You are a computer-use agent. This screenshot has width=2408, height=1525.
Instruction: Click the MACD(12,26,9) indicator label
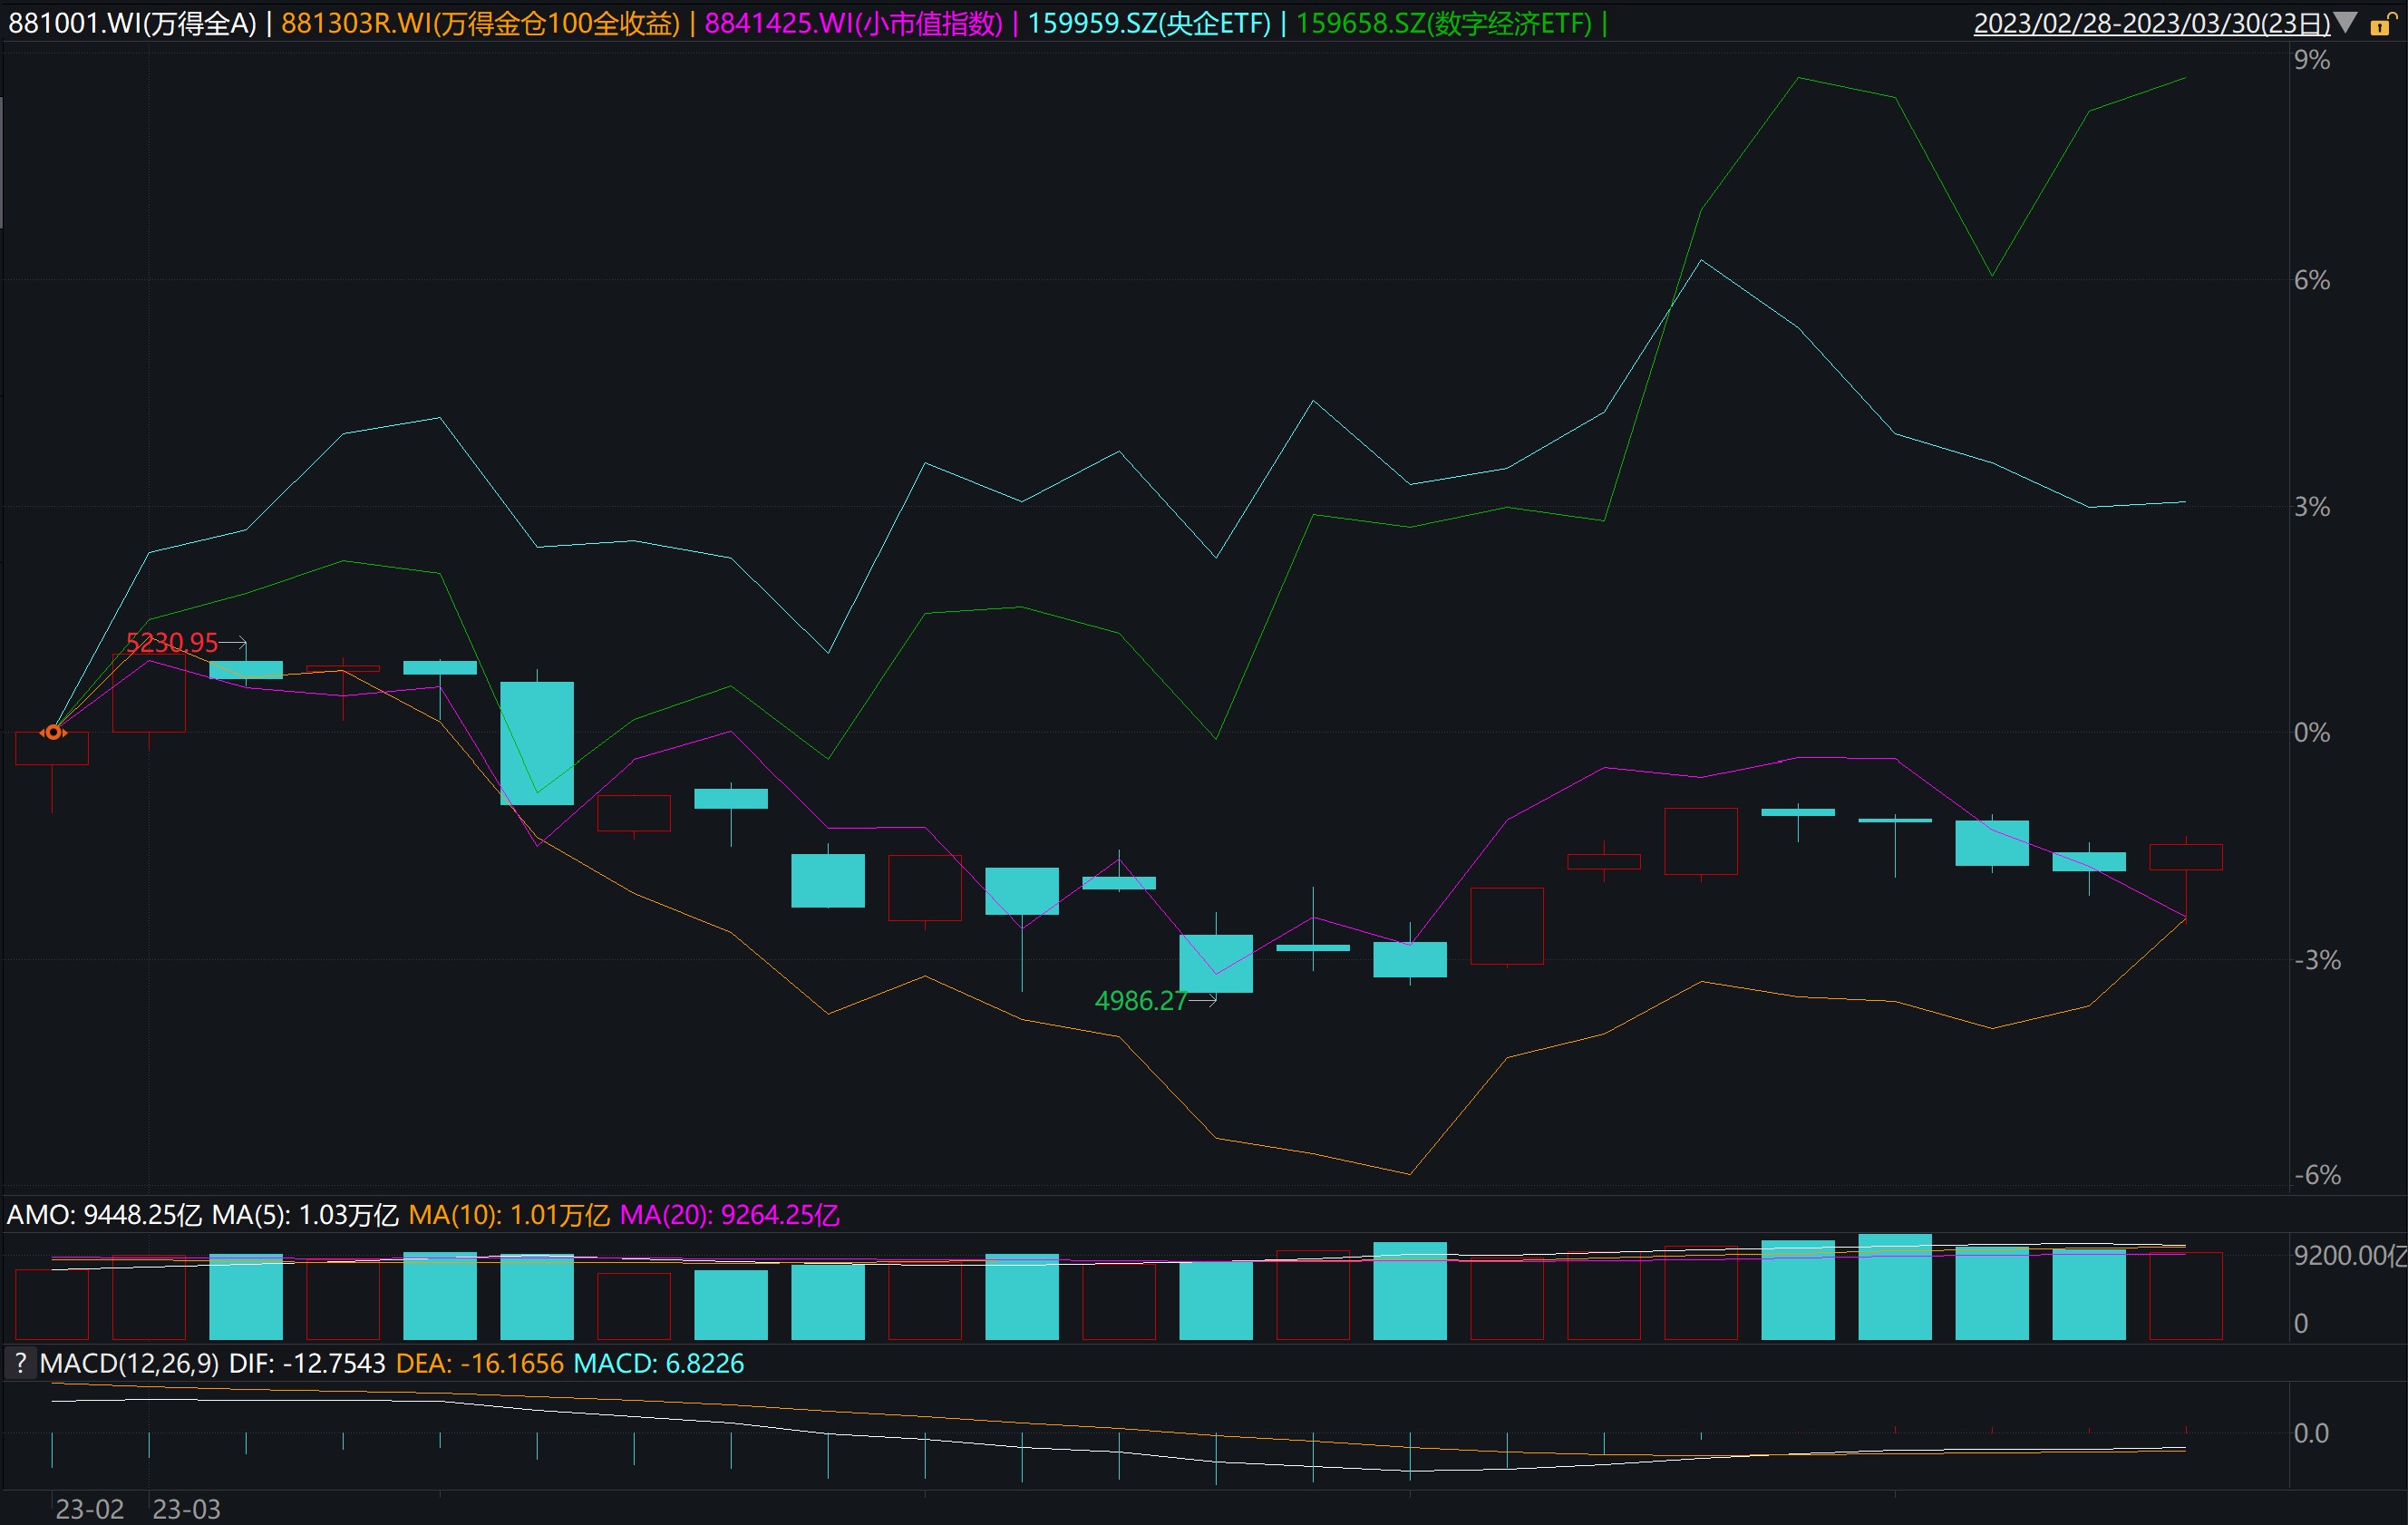129,1364
